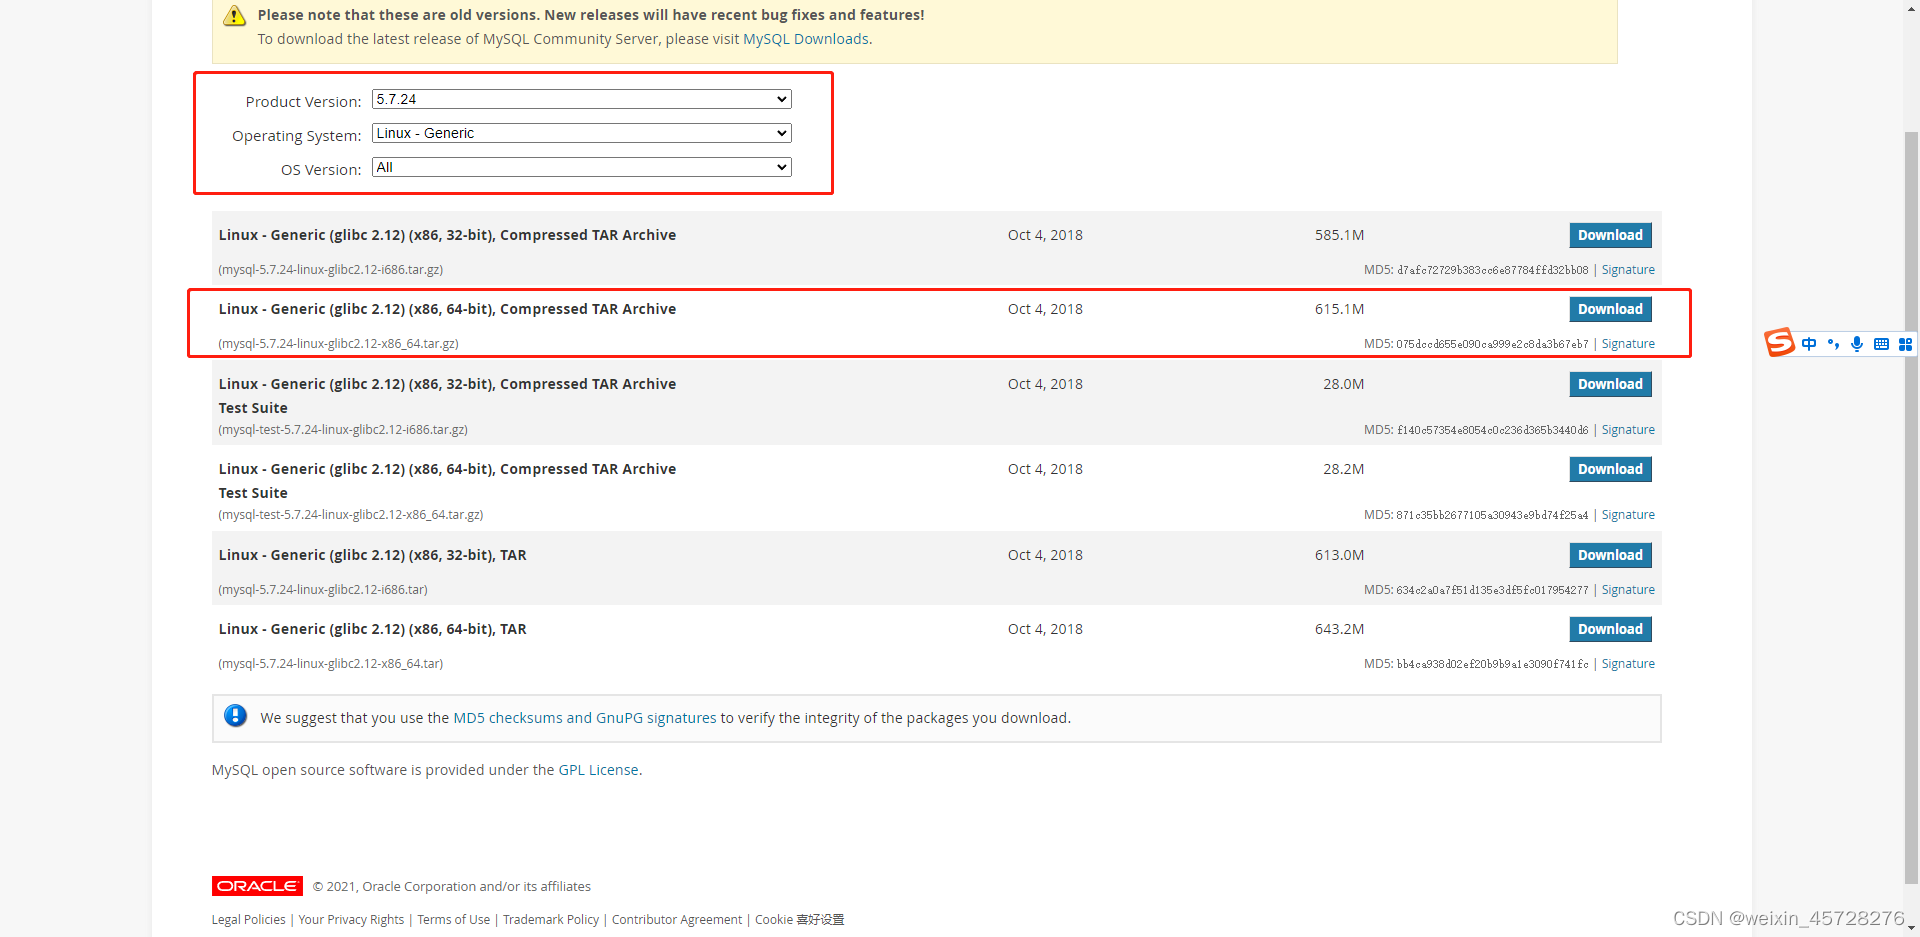Open the OS Version dropdown showing All

pos(582,167)
